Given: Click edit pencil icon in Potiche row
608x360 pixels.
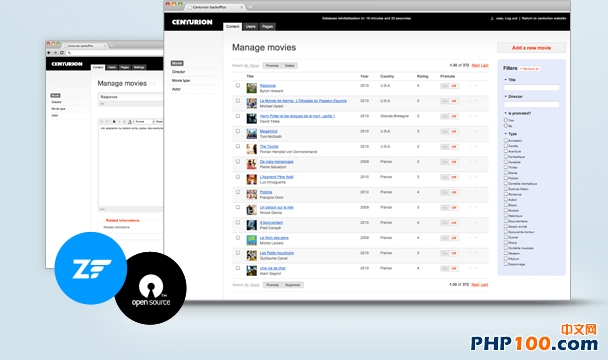Looking at the screenshot, I should tap(470, 192).
